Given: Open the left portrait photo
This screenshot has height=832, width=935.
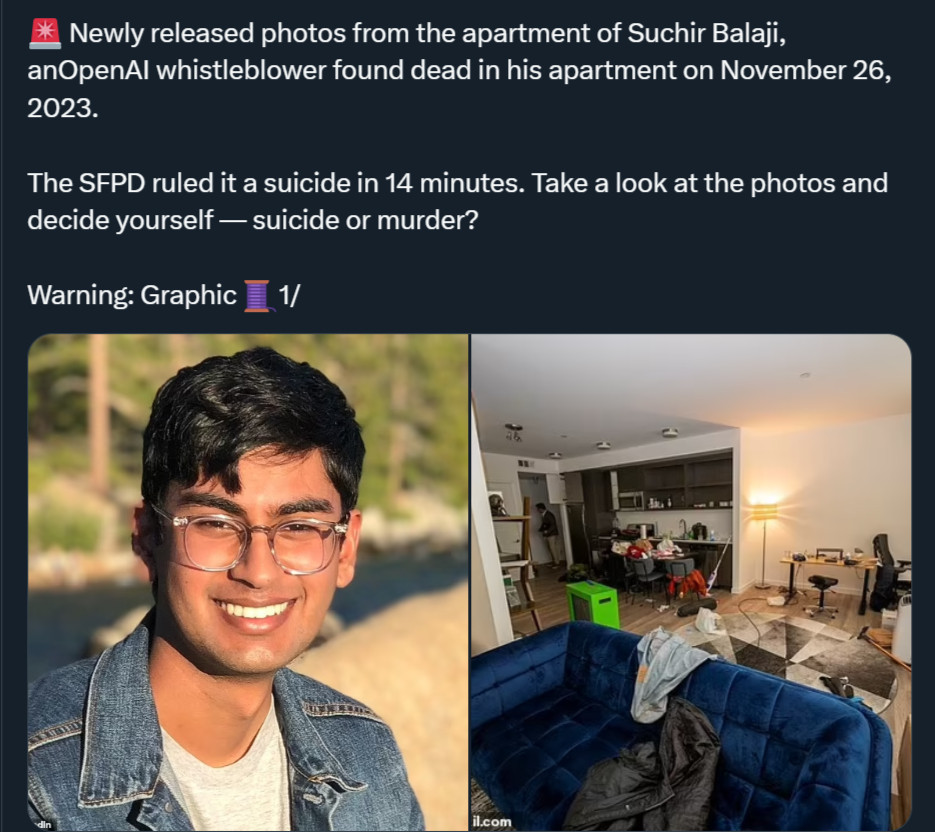Looking at the screenshot, I should 247,582.
